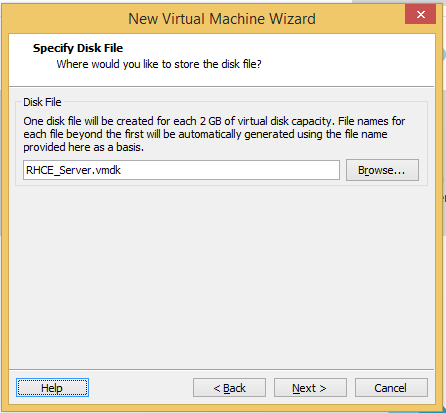This screenshot has width=446, height=413.
Task: Click into the RHCE_Server.vmdk file name field
Action: [x=181, y=170]
